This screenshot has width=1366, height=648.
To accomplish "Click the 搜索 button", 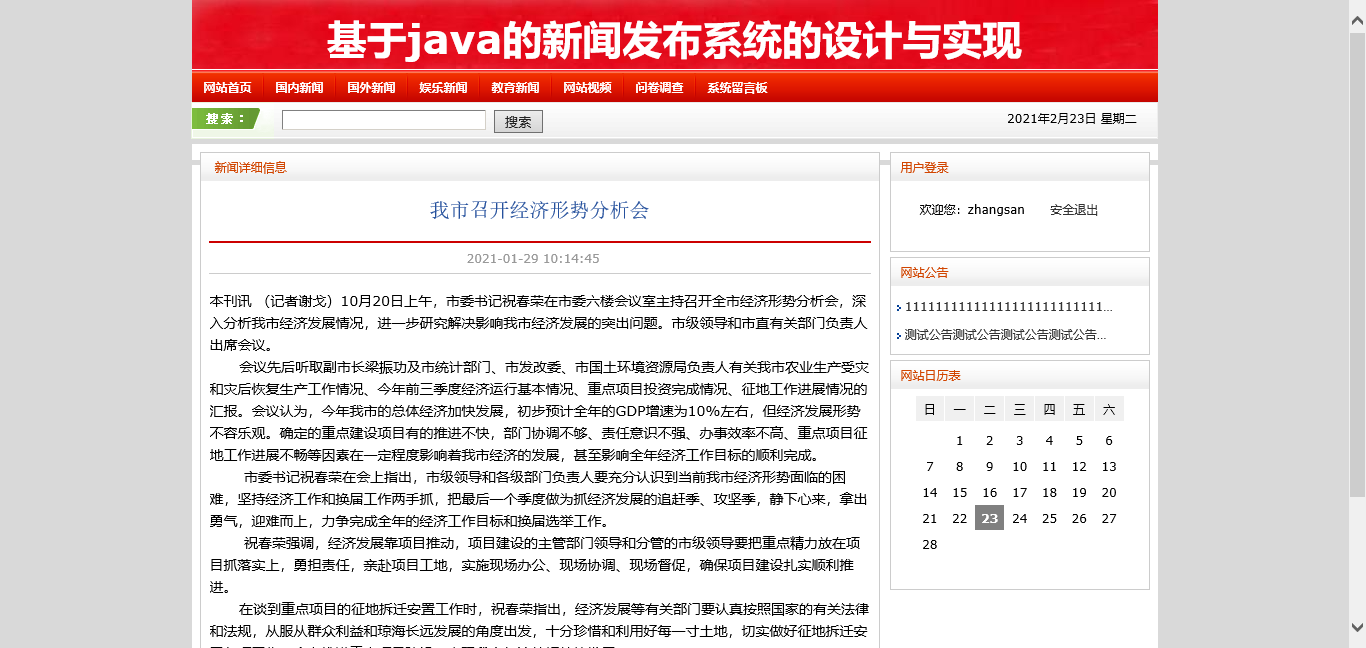I will click(518, 121).
